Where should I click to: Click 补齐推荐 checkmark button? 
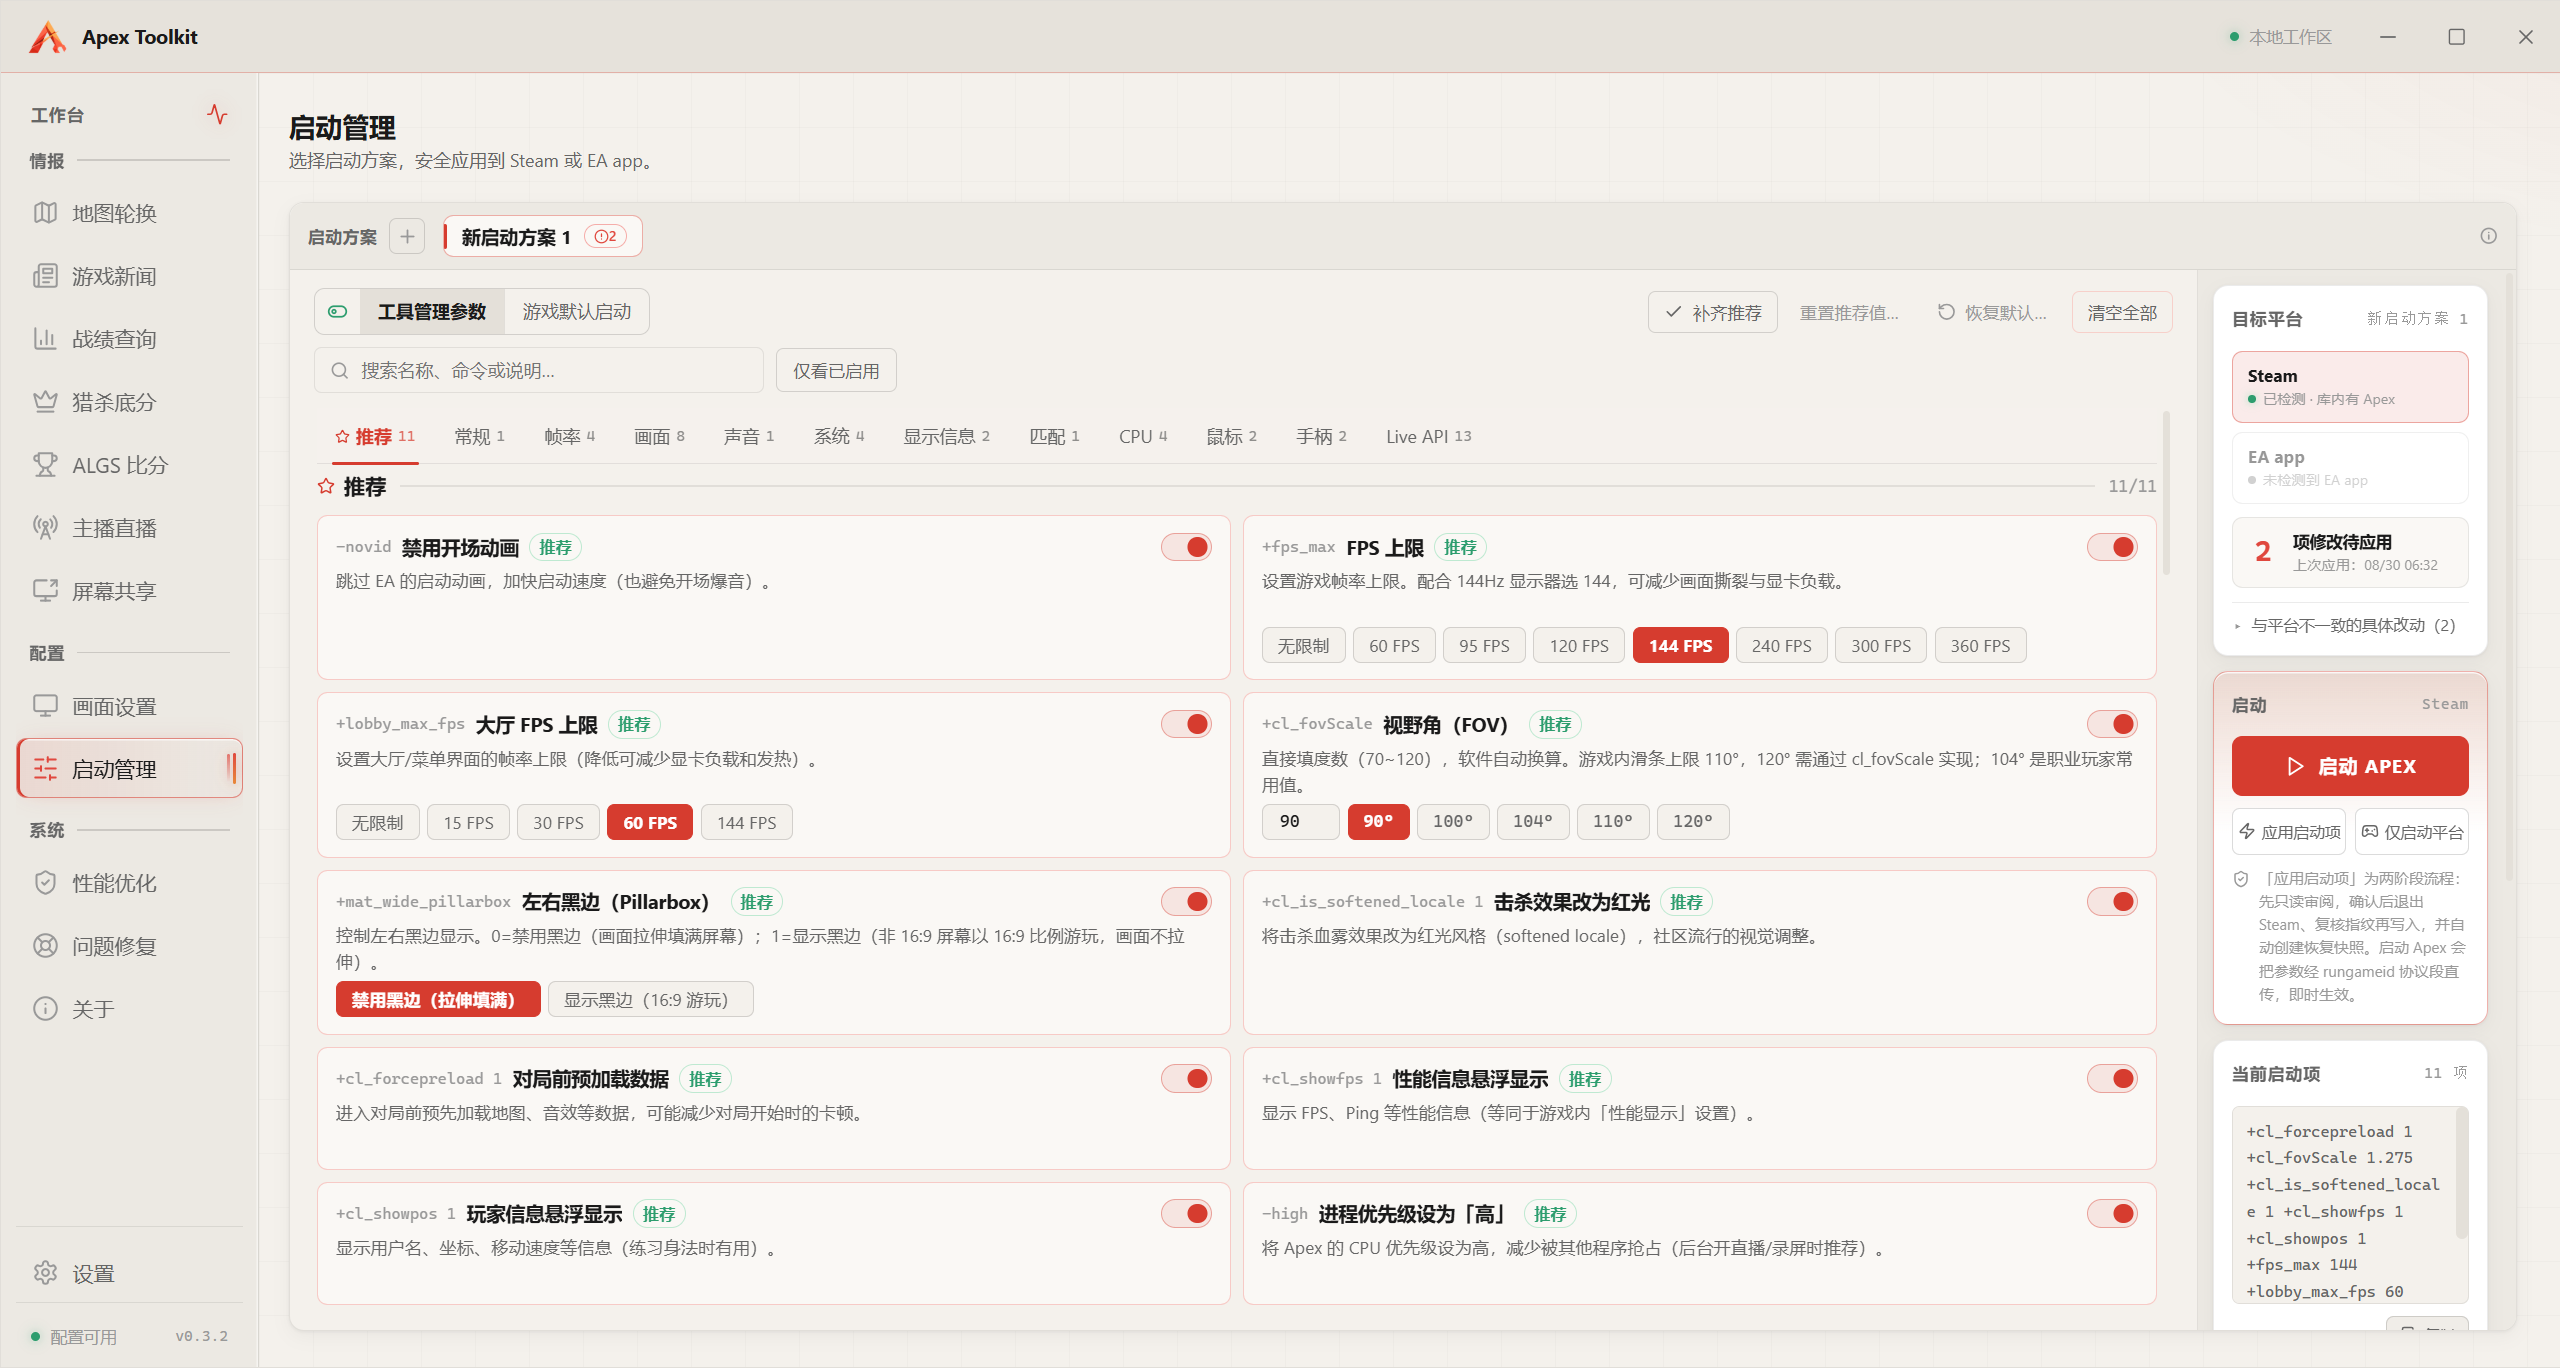pyautogui.click(x=1712, y=313)
